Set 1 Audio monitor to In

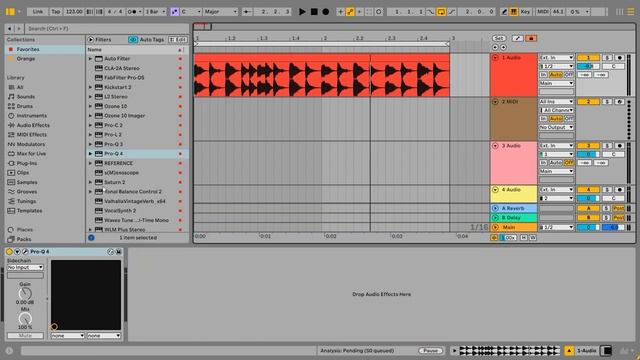click(x=543, y=75)
